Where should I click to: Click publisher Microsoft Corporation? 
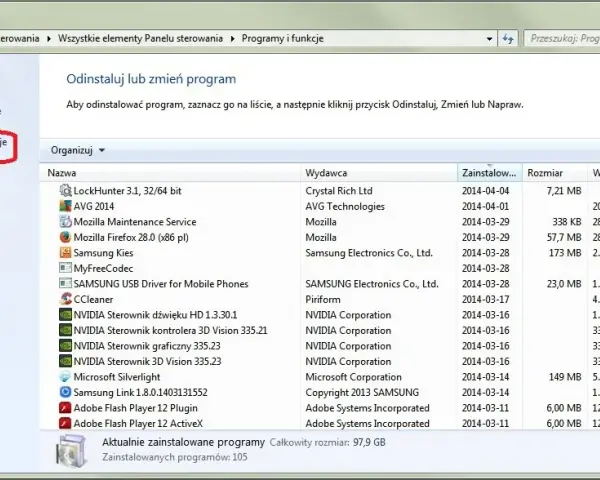(x=353, y=377)
